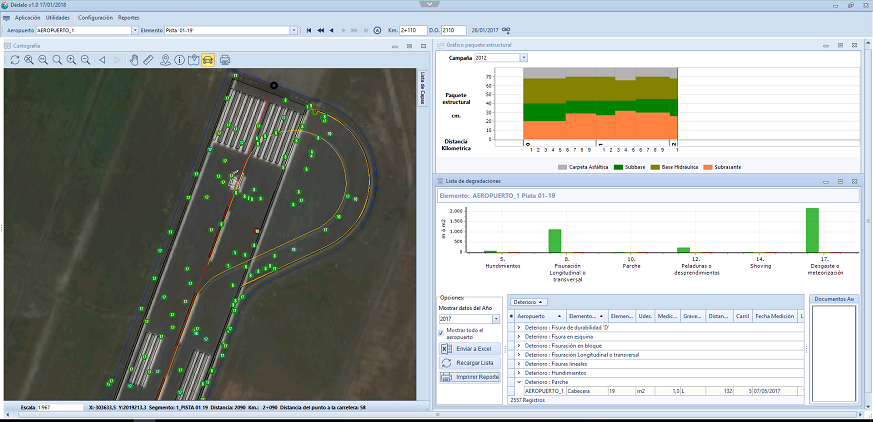Open the Reportes menu
This screenshot has height=422, width=873.
[x=128, y=18]
